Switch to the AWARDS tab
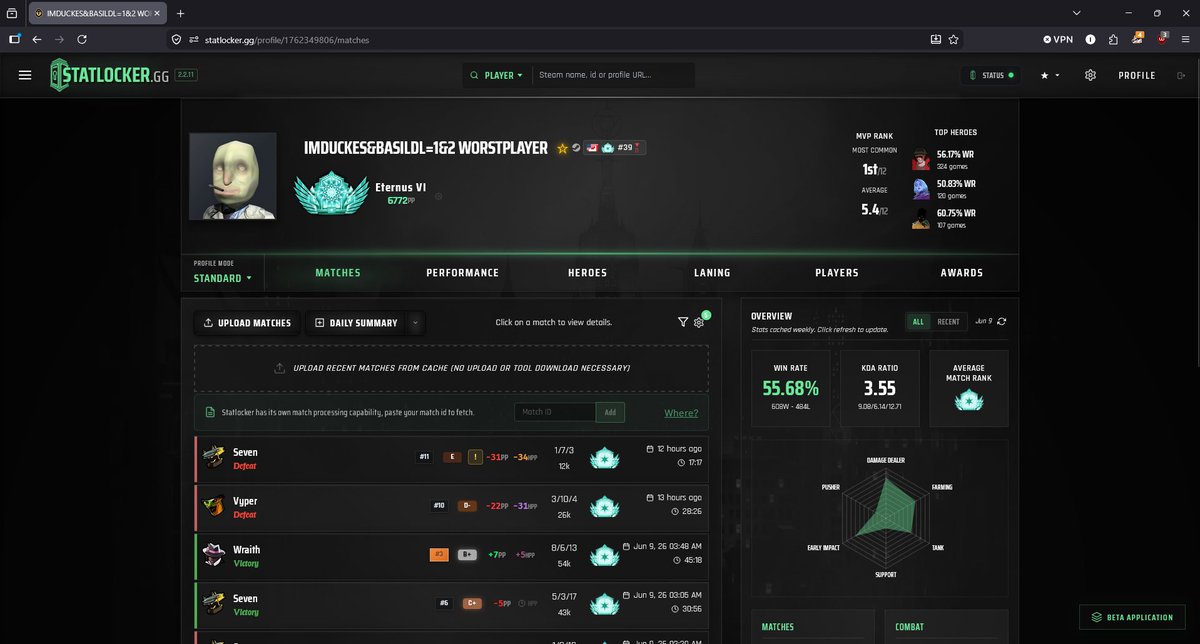The image size is (1200, 644). 962,272
